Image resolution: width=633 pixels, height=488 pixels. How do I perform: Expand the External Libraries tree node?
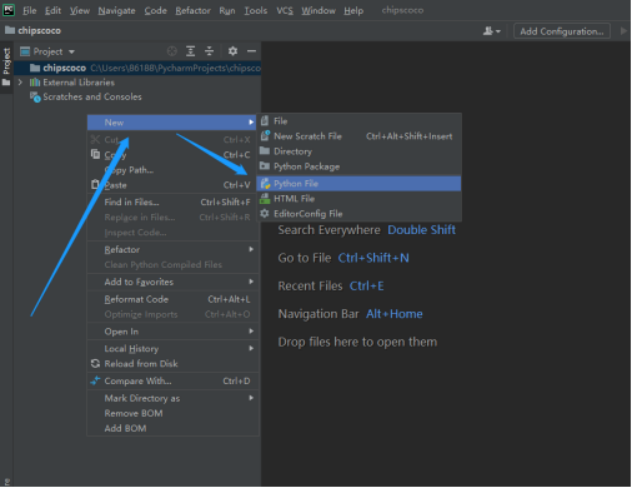[20, 82]
